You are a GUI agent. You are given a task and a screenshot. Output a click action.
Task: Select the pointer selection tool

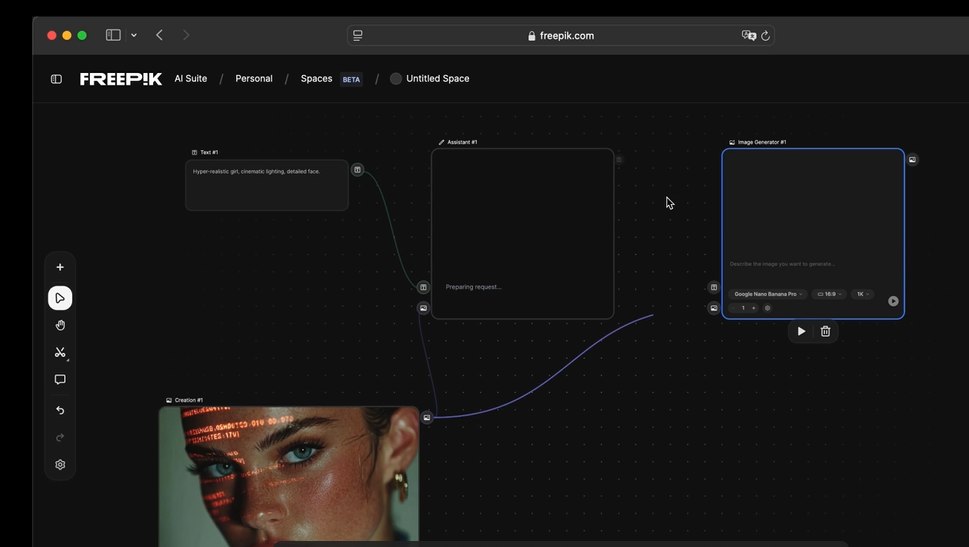click(x=60, y=298)
